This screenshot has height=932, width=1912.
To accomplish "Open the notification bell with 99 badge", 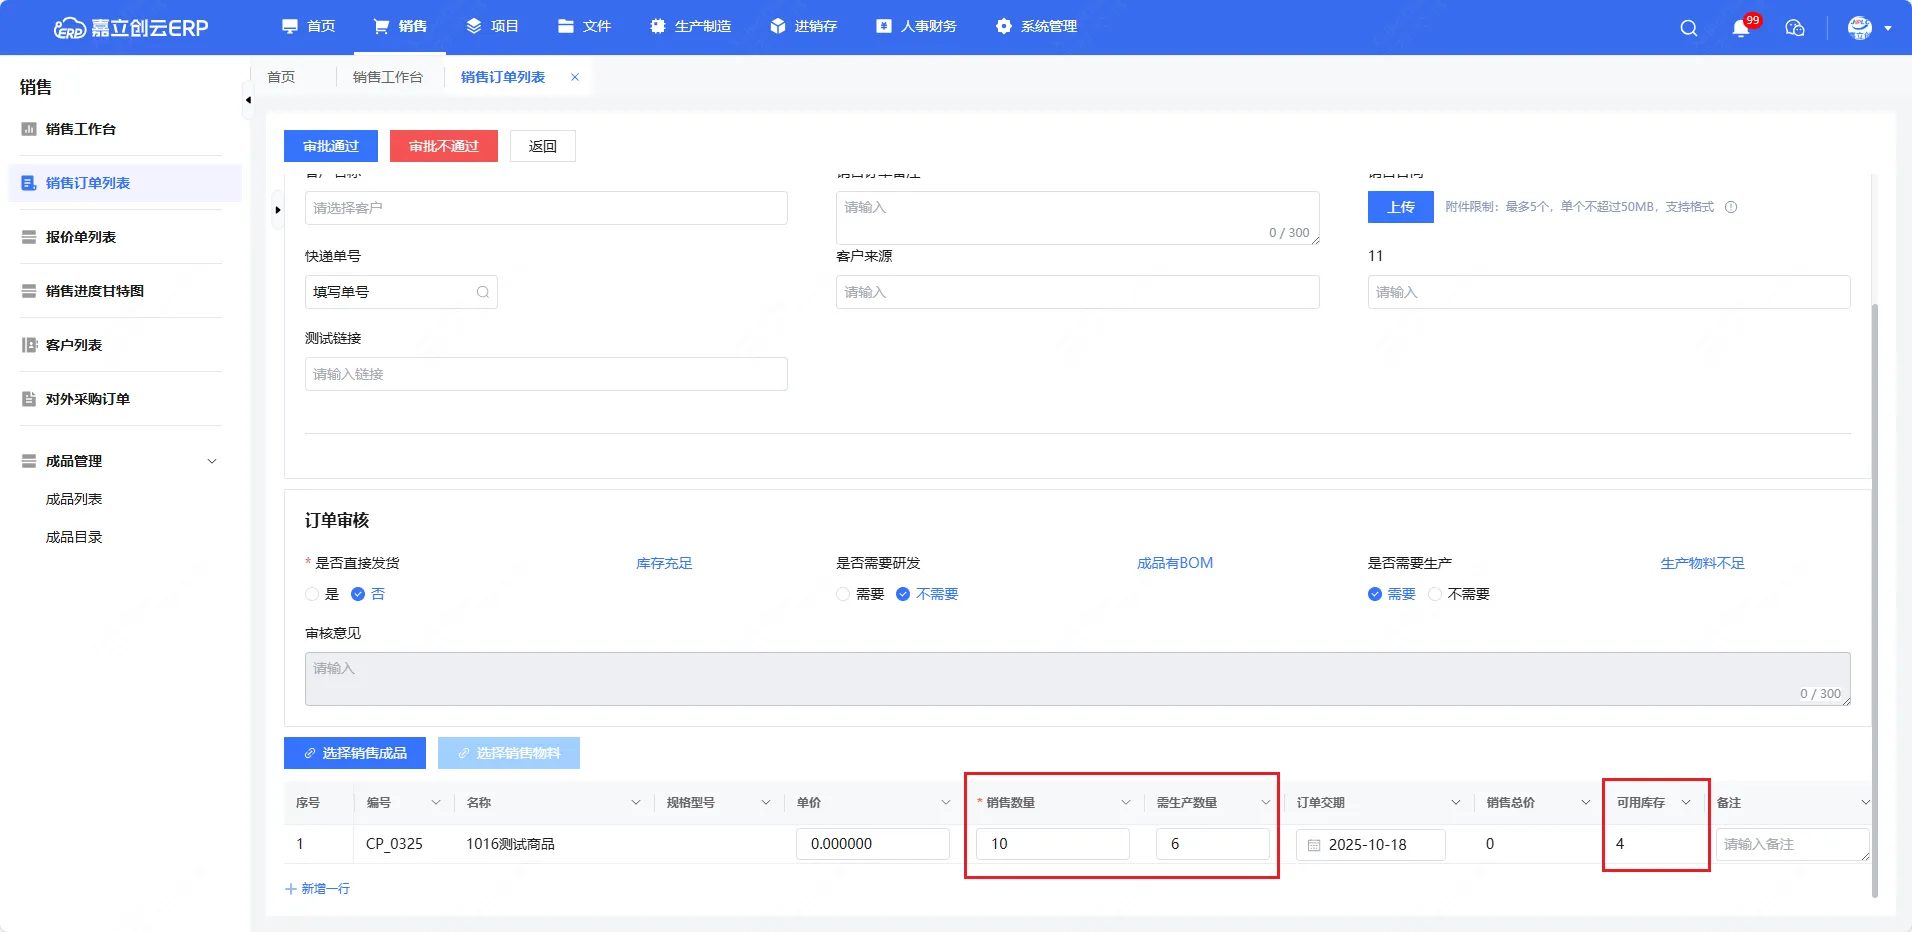I will [x=1741, y=28].
